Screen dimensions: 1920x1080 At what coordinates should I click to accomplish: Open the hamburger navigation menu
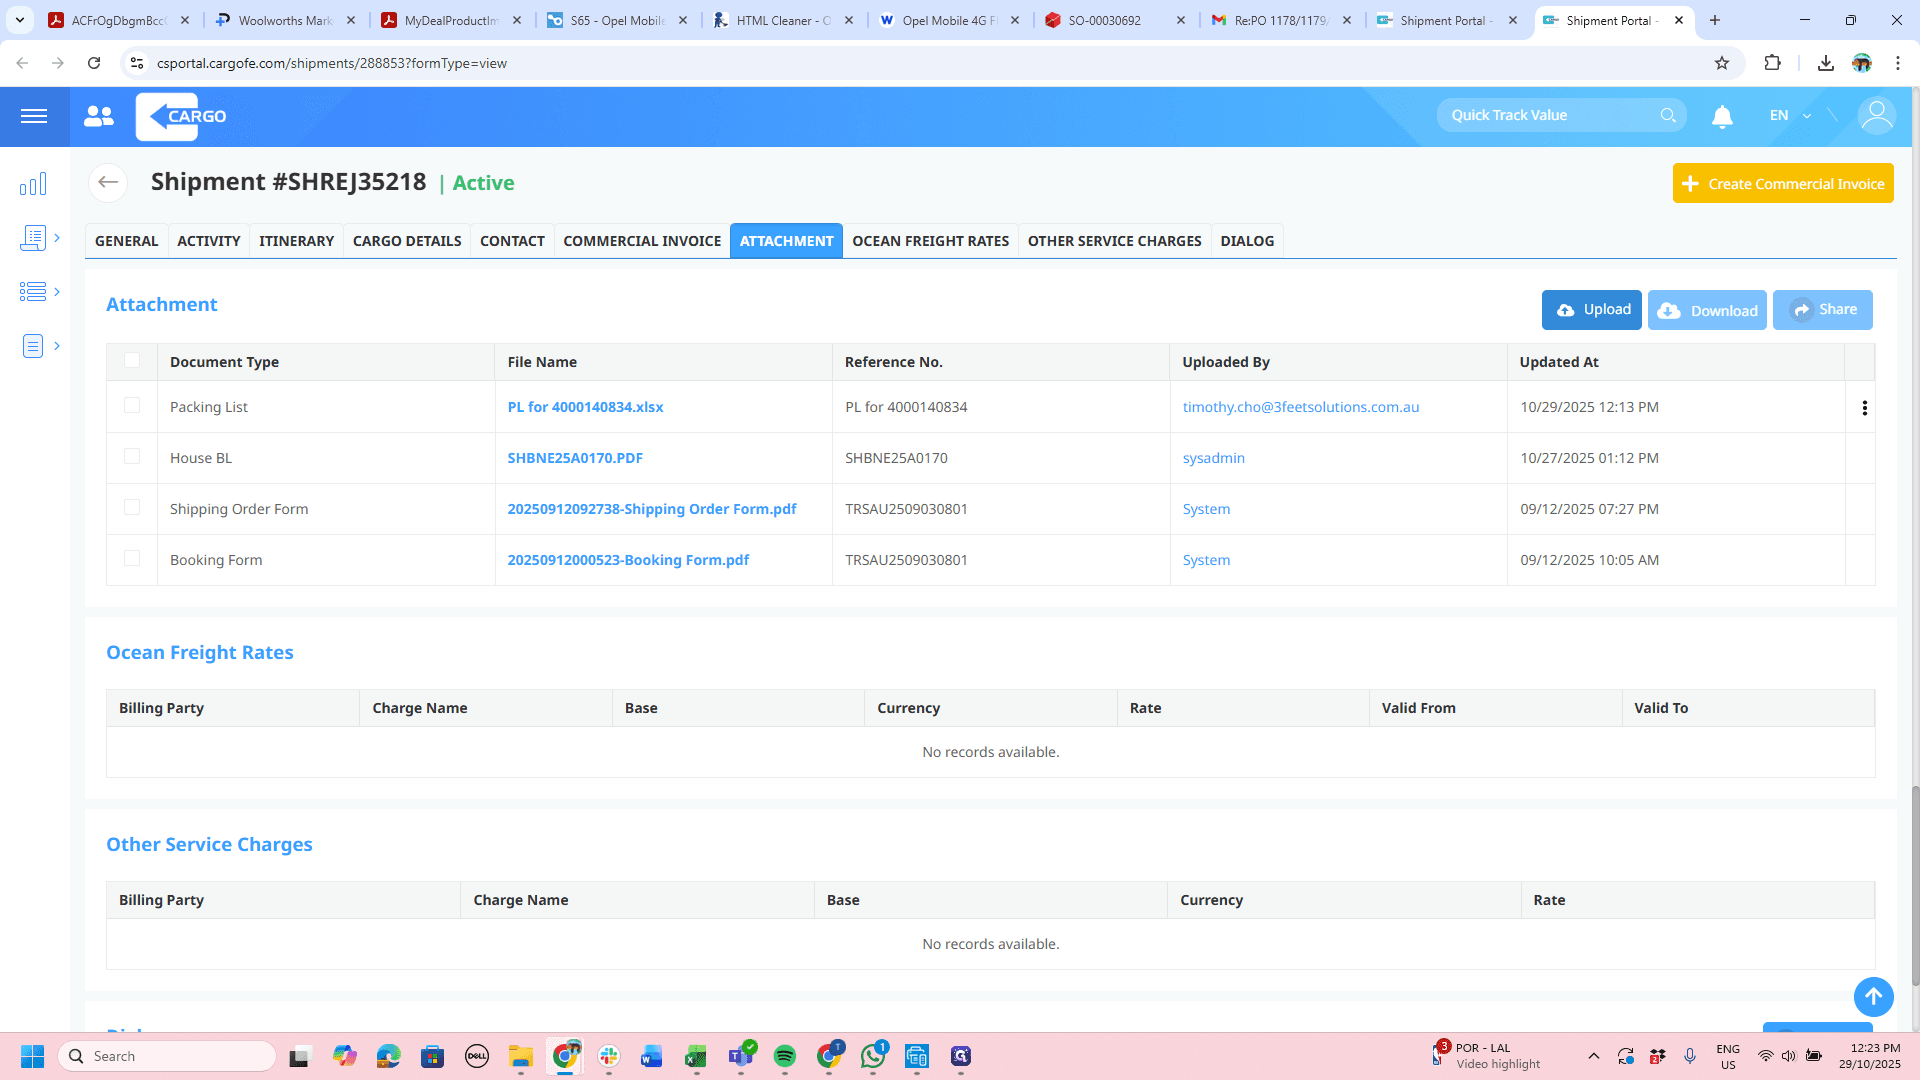(x=34, y=116)
